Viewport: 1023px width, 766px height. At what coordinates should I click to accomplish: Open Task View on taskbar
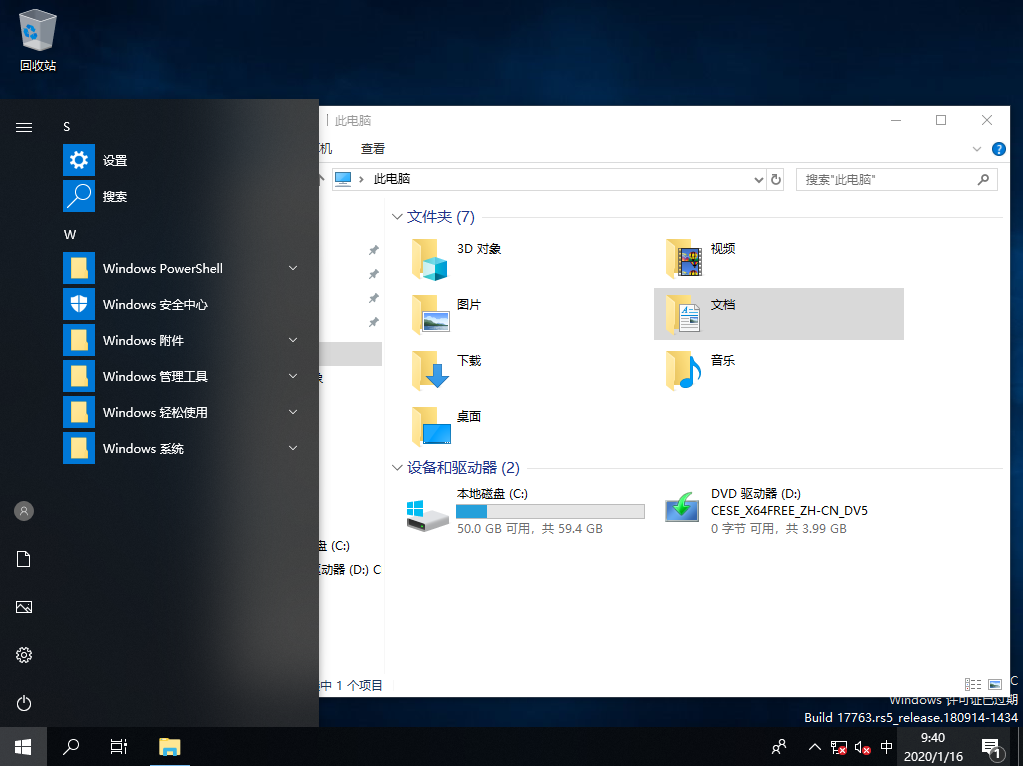[119, 746]
